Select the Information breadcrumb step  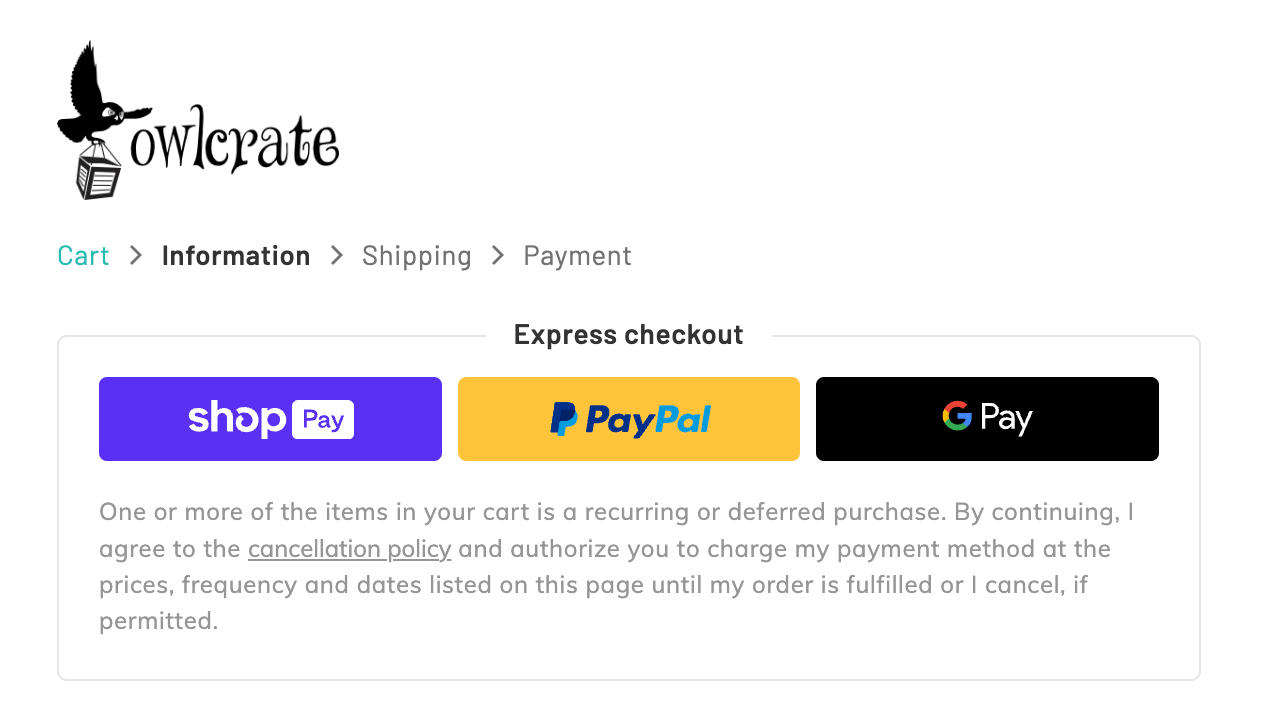click(x=236, y=255)
